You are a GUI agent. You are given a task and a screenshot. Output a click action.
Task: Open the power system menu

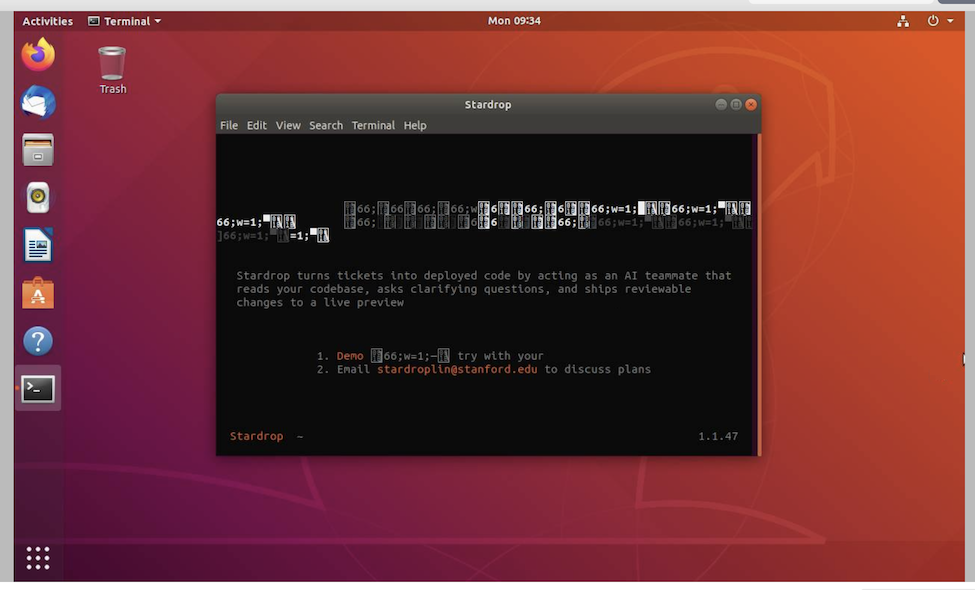(940, 21)
